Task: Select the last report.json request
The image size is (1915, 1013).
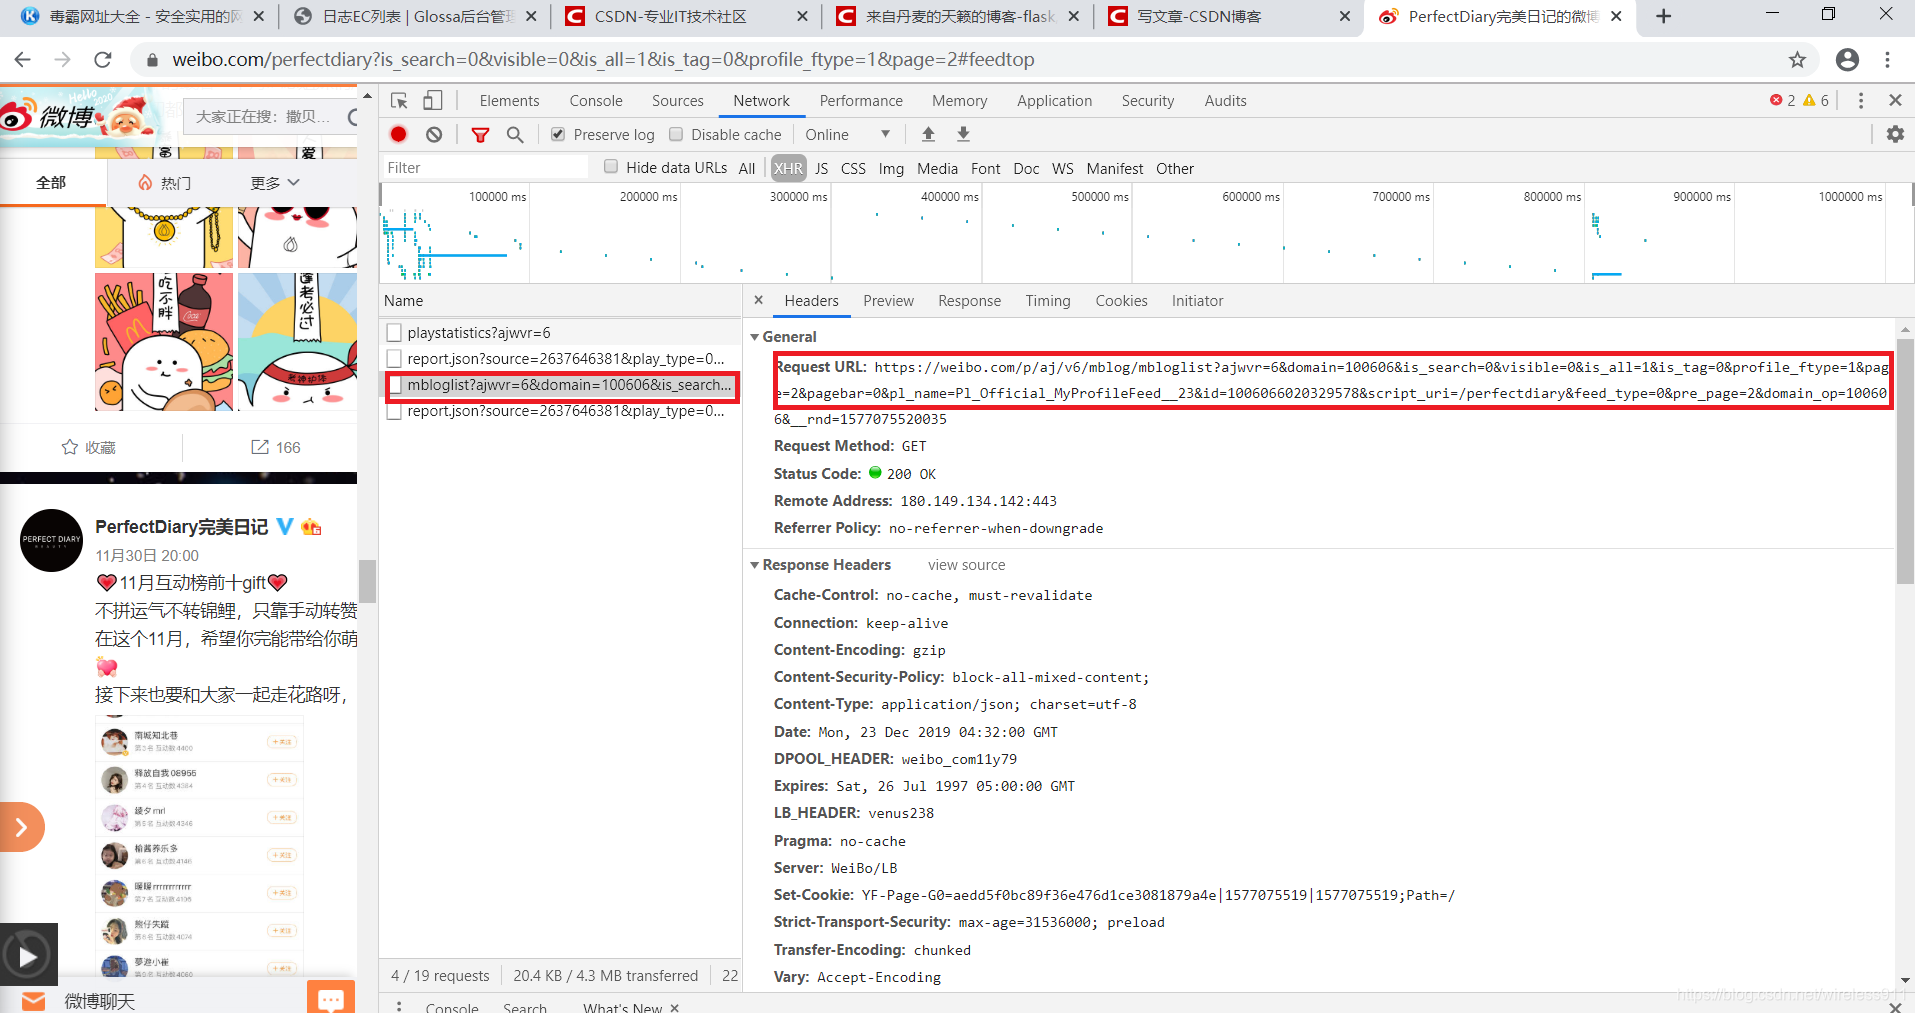Action: [562, 411]
